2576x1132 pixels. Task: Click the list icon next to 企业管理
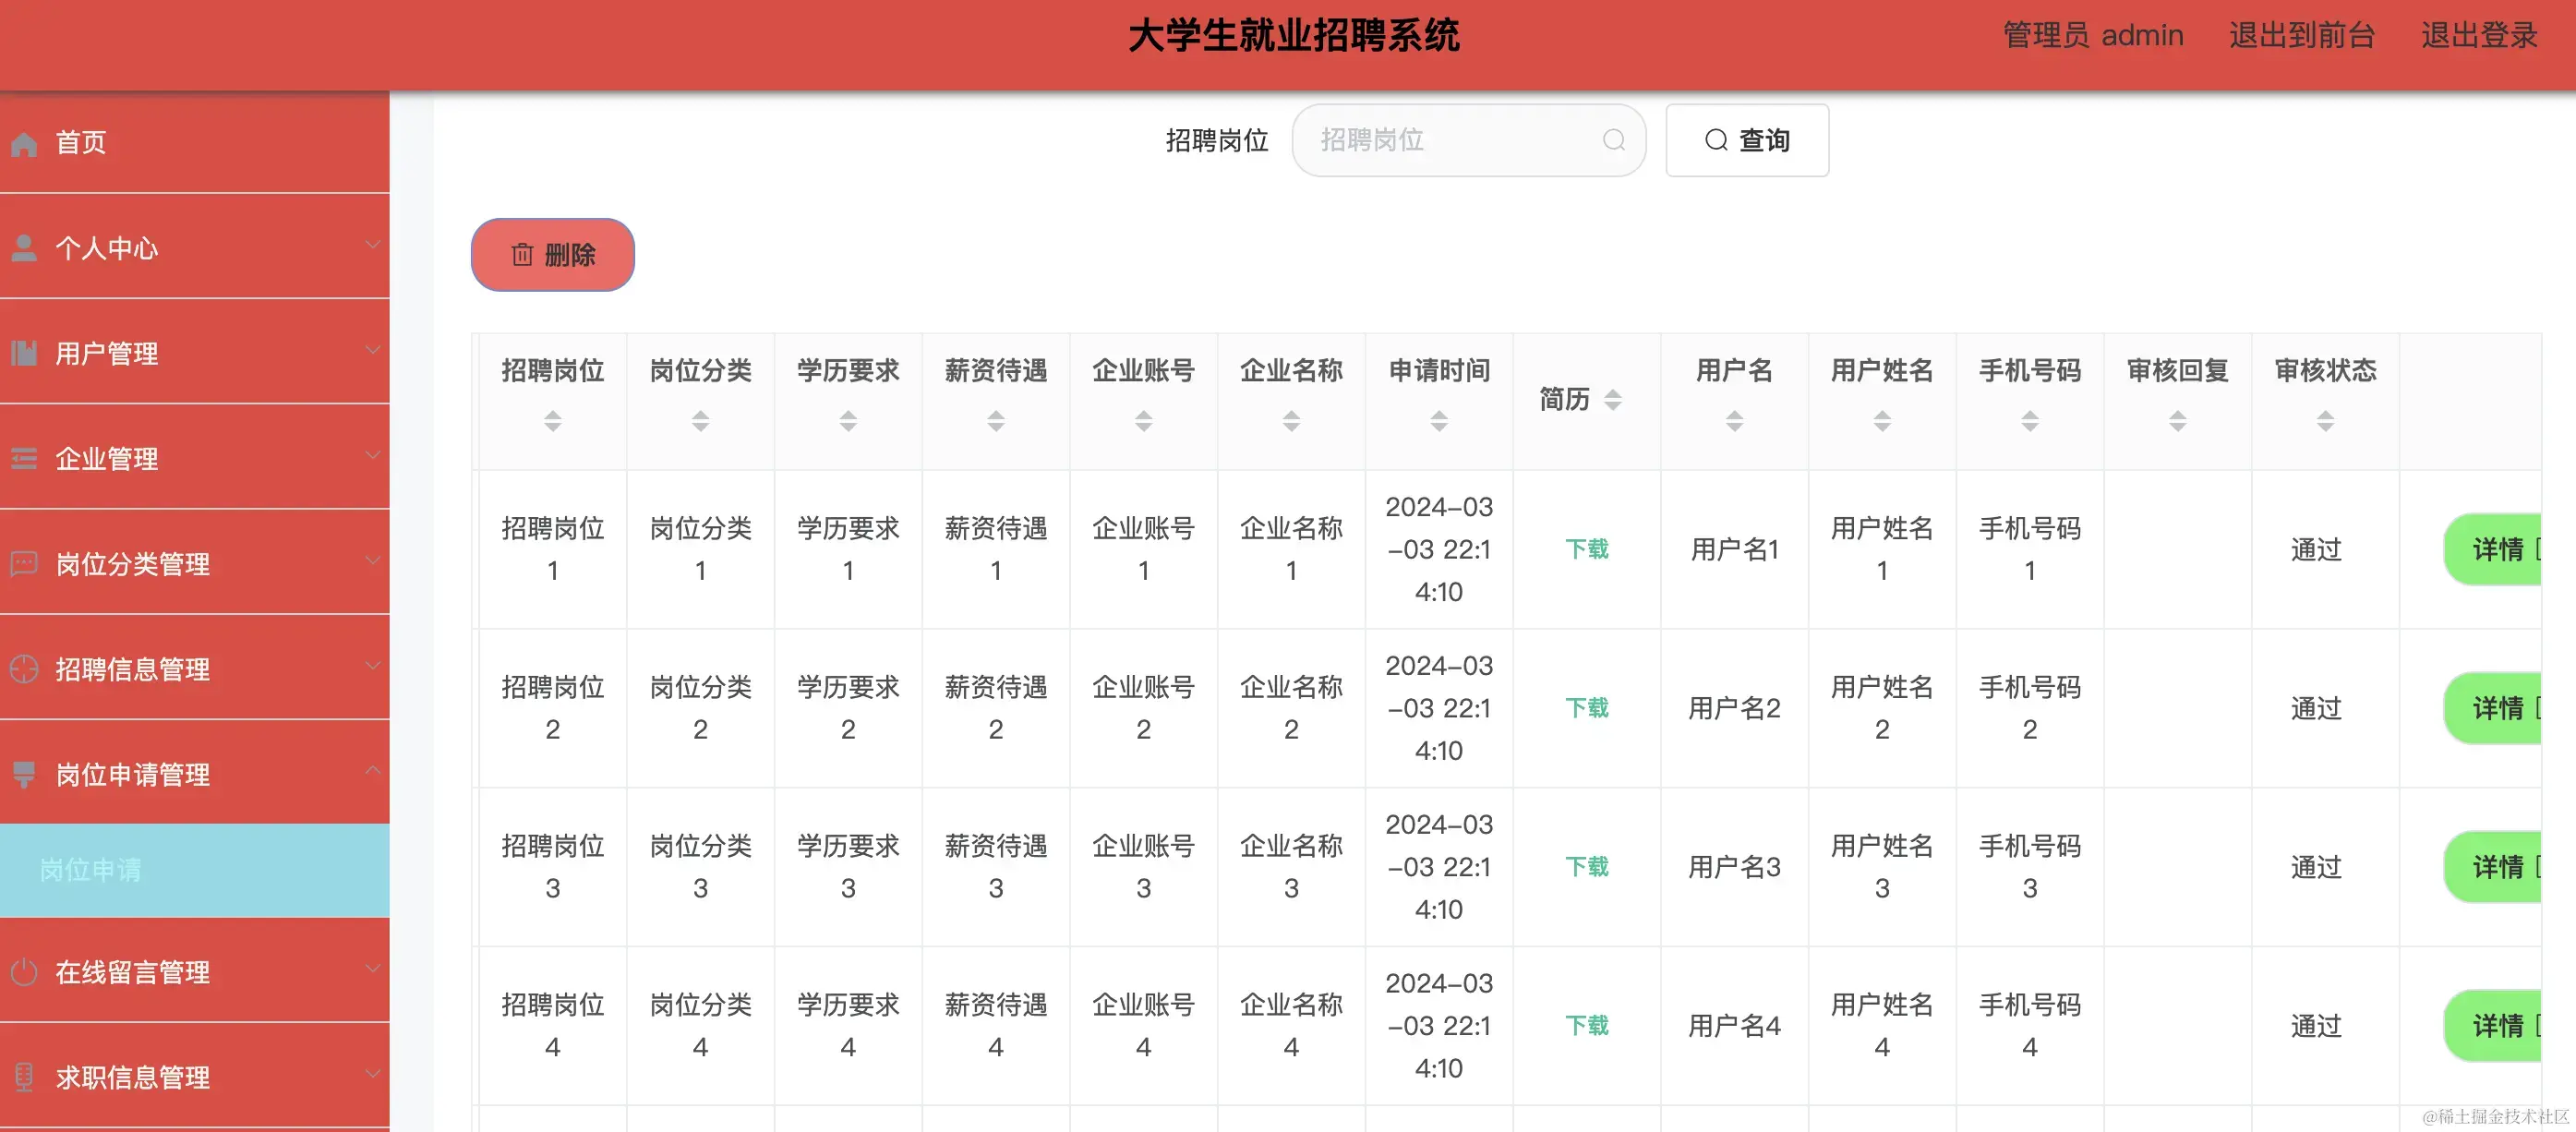click(25, 458)
